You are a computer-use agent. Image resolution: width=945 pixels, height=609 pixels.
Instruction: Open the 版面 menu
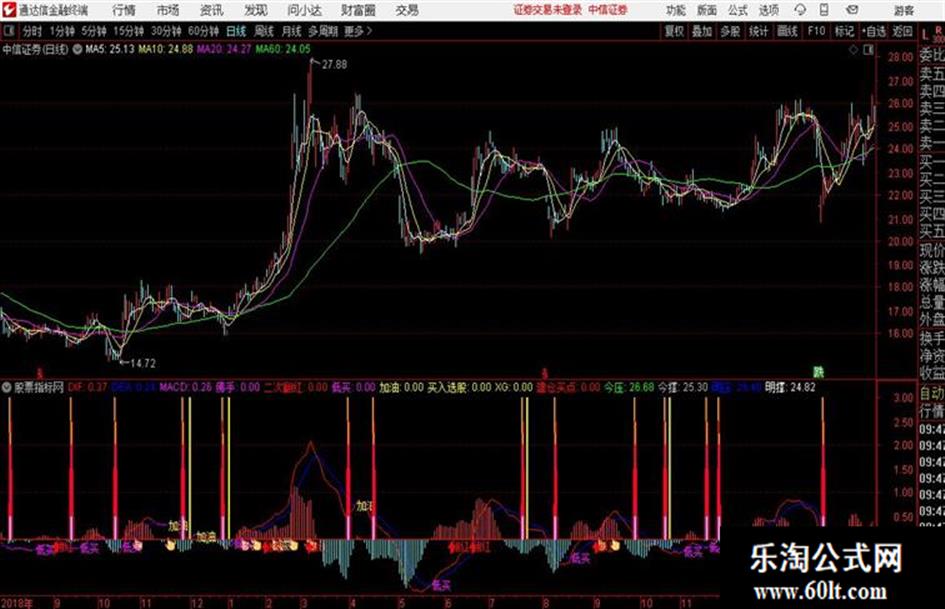[x=706, y=10]
